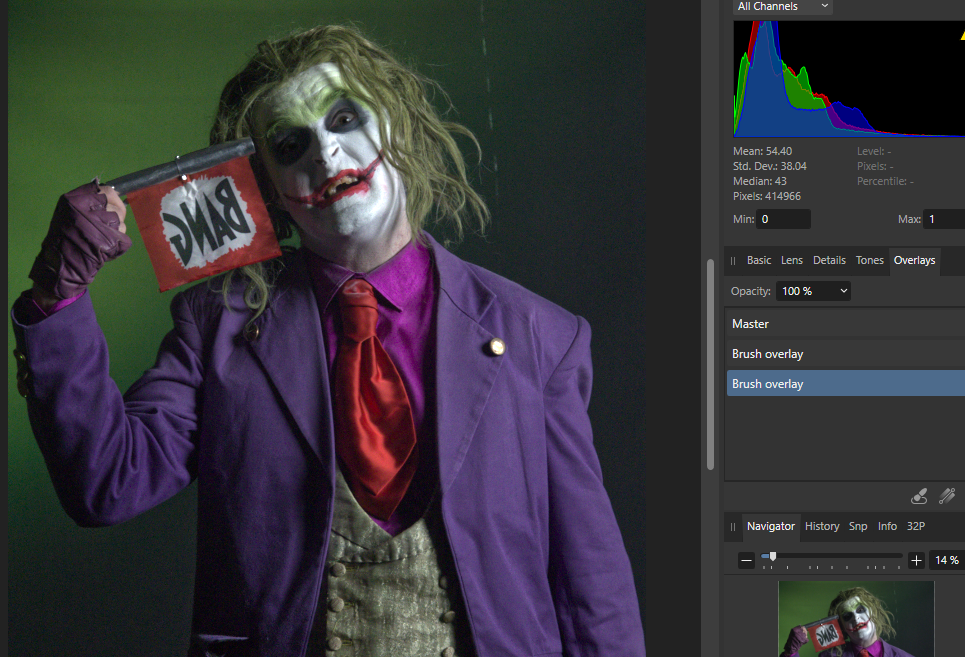This screenshot has height=657, width=965.
Task: Click the "Median: 43" statistic
Action: (x=759, y=181)
